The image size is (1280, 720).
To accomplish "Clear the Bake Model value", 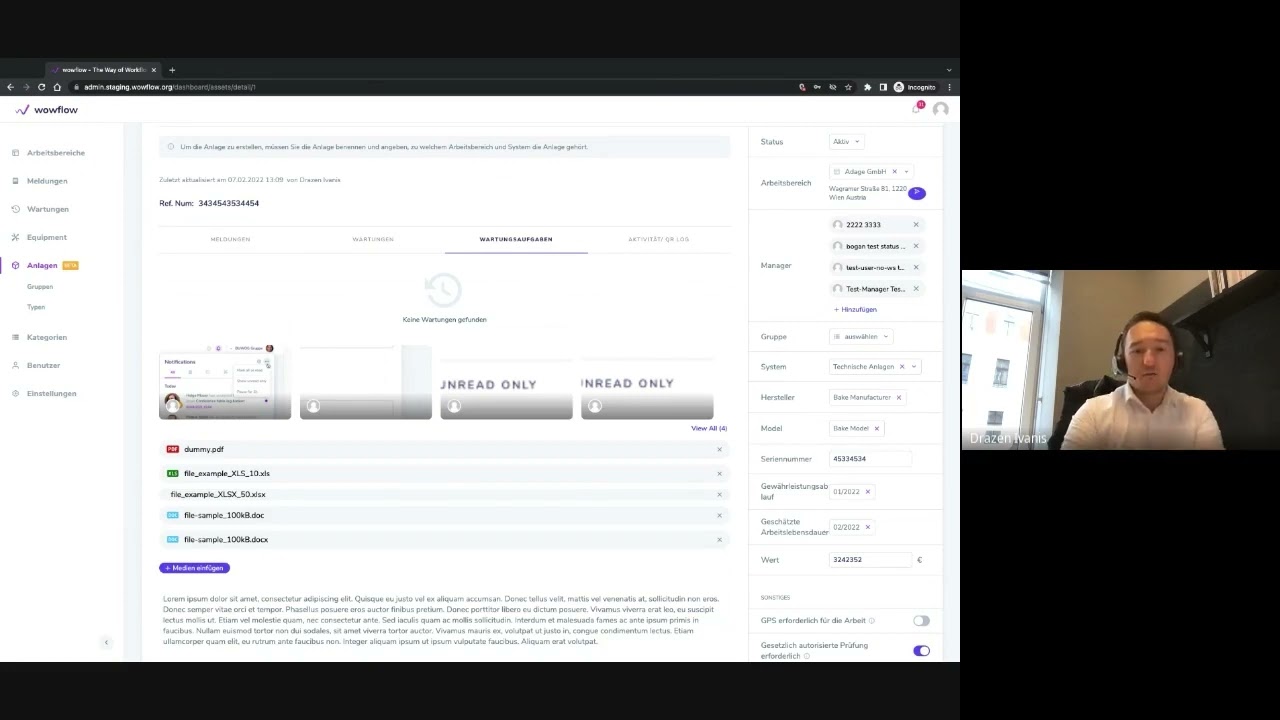I will 876,428.
